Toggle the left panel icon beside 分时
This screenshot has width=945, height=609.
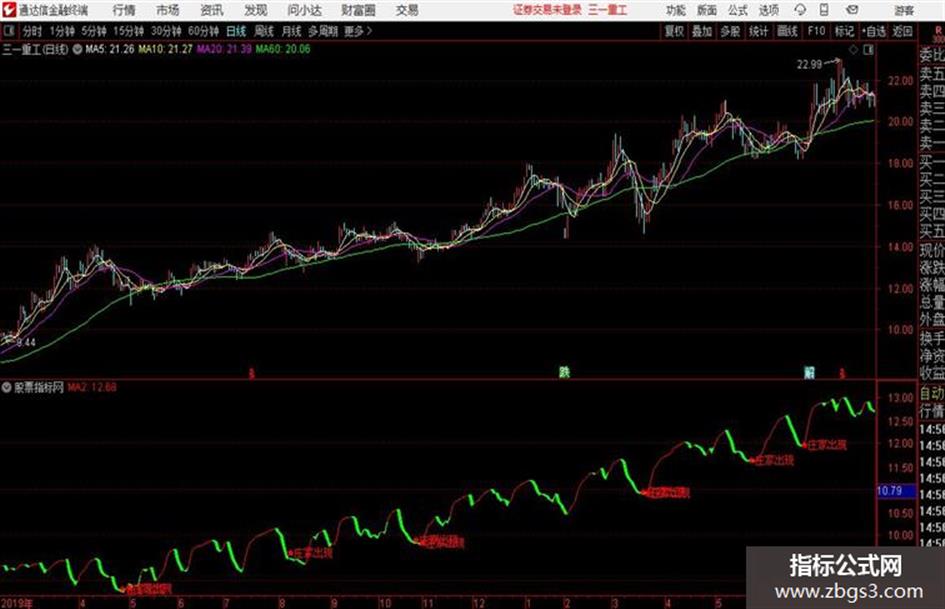coord(9,31)
